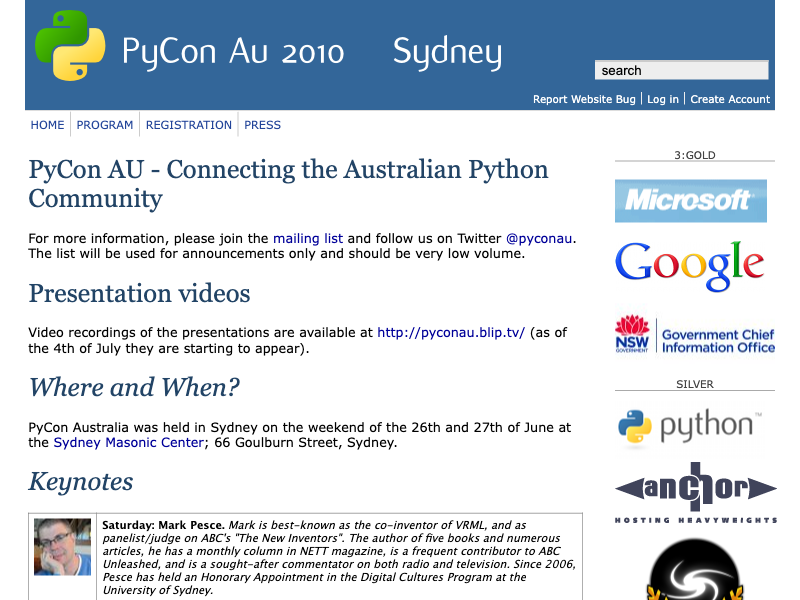
Task: Click the PyCon Au 2010 header title
Action: click(233, 52)
